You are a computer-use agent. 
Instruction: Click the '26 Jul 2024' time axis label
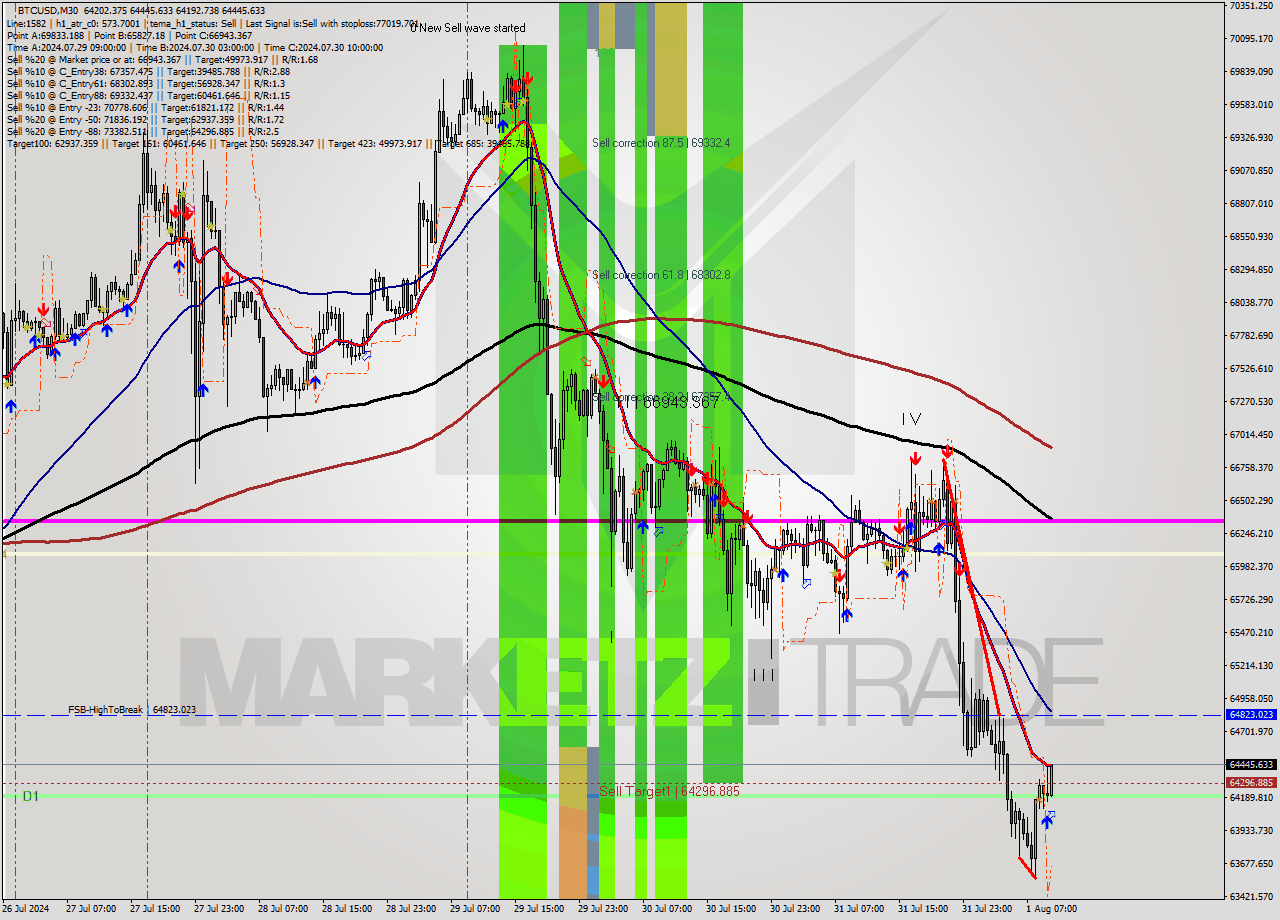tap(26, 909)
